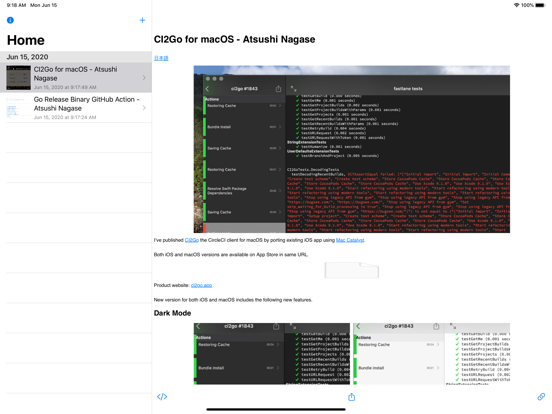Select CI2Go for macOS list item
552x414 pixels.
(x=76, y=78)
